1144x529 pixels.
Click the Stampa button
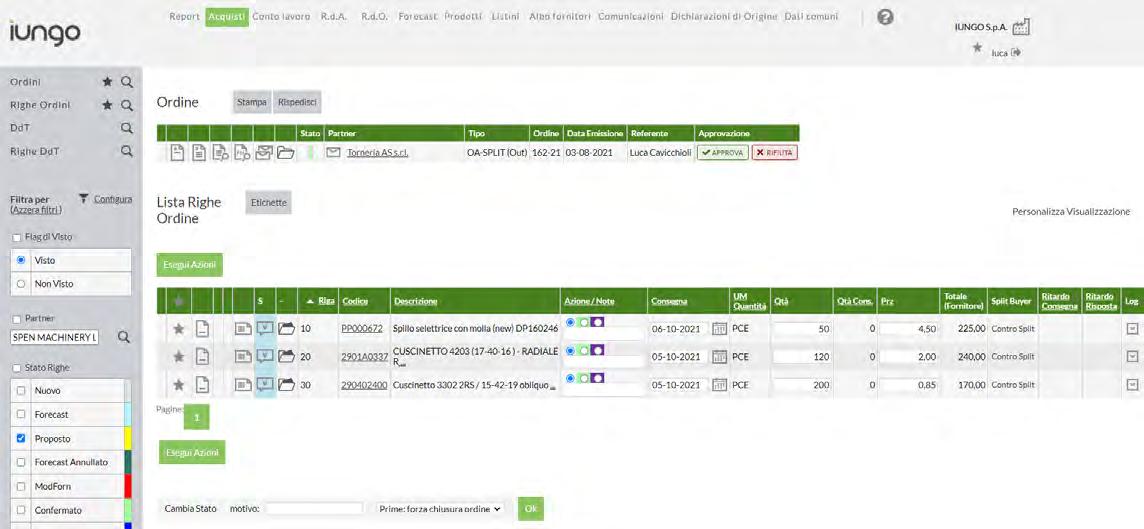pos(252,103)
